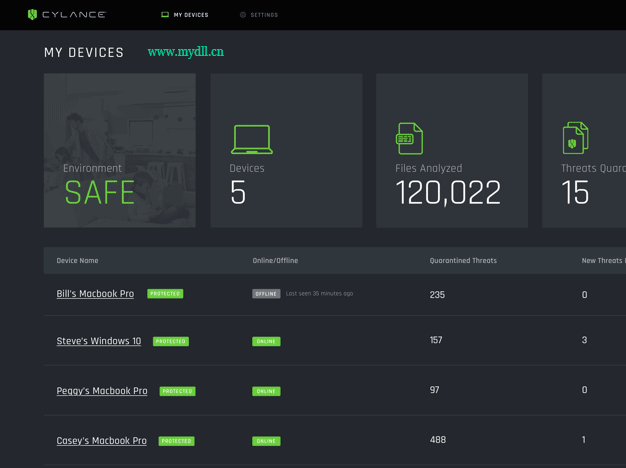Click the Devices card label
Image resolution: width=626 pixels, height=468 pixels.
(x=247, y=169)
